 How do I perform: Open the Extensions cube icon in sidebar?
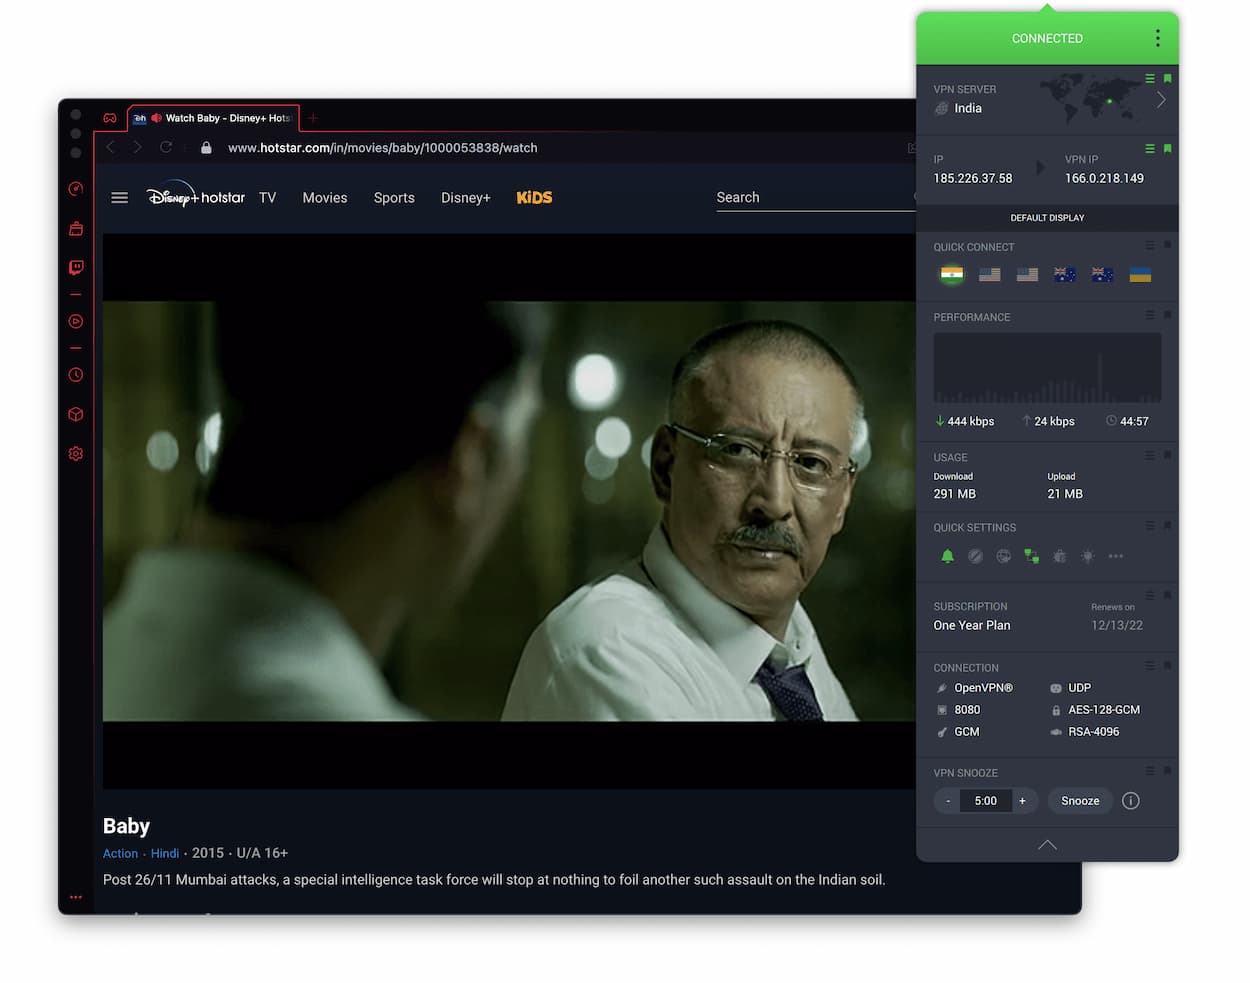click(x=76, y=414)
